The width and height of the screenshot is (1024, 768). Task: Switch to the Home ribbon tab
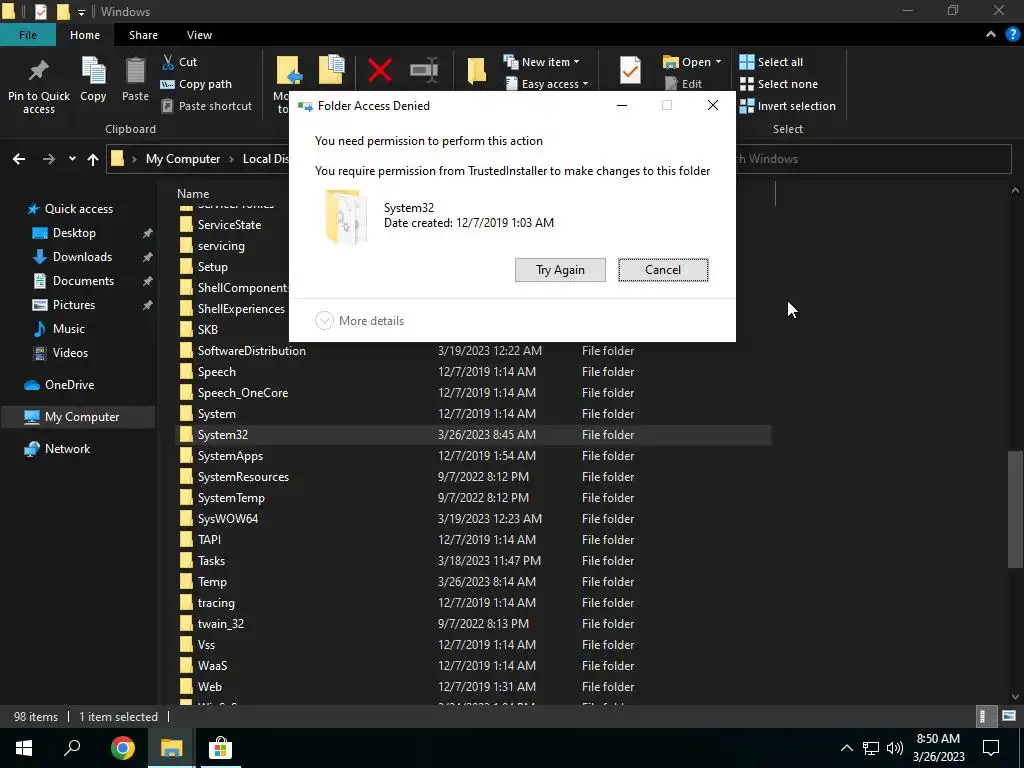[x=85, y=35]
